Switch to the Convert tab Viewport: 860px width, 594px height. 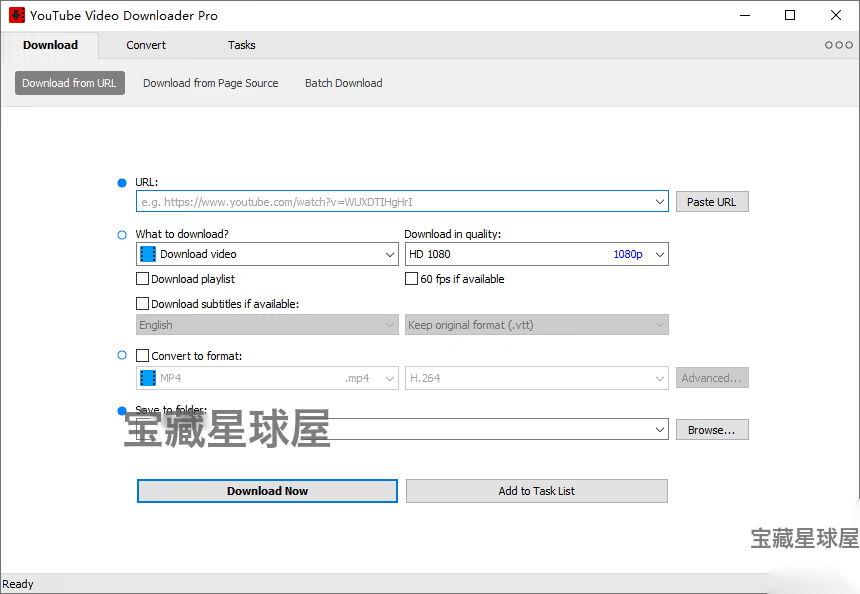(x=146, y=45)
